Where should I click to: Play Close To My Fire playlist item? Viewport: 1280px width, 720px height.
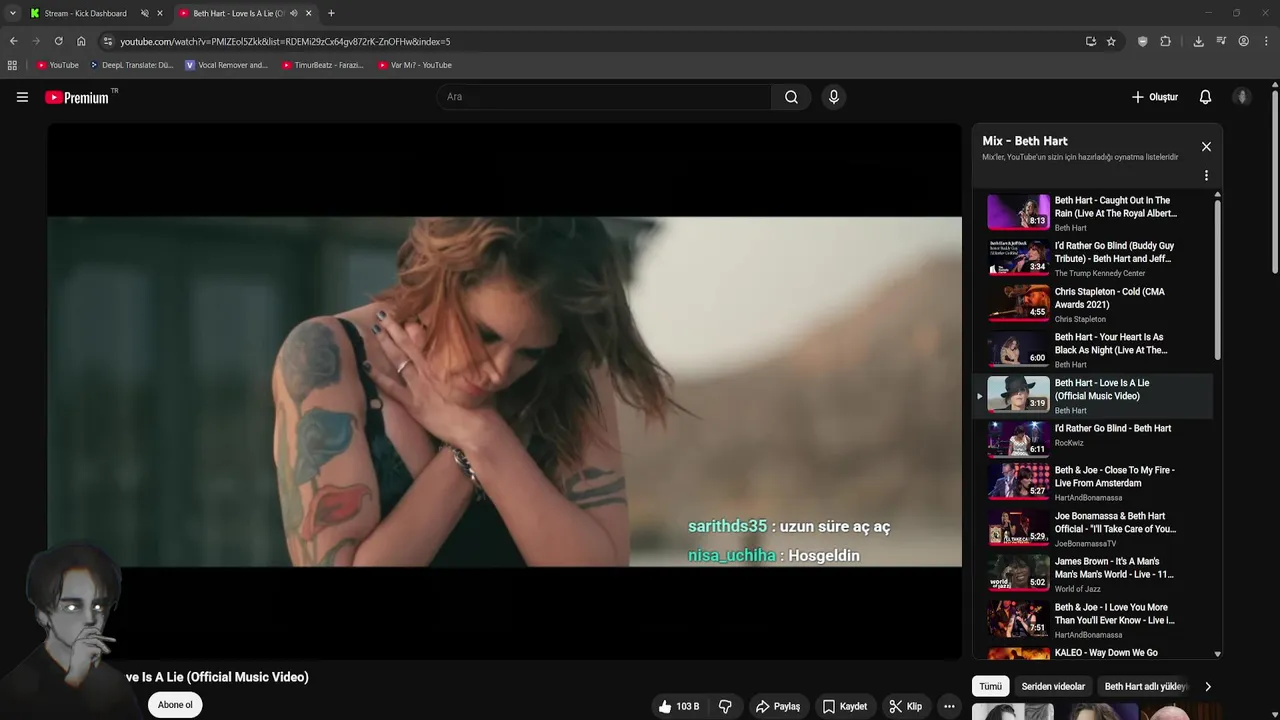tap(1093, 483)
